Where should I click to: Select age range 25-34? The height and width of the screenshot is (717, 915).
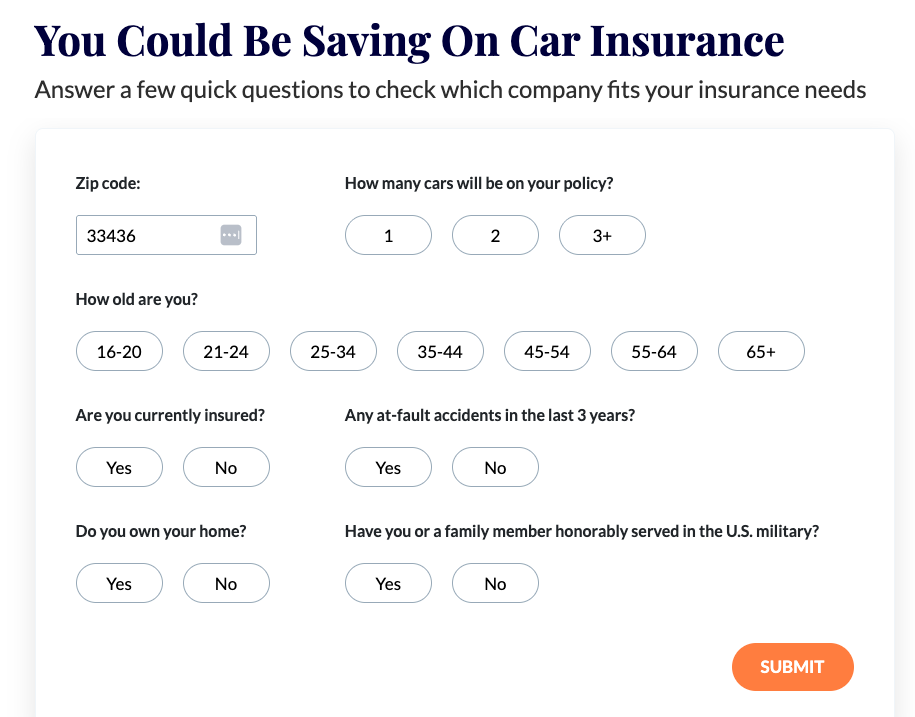(x=333, y=352)
